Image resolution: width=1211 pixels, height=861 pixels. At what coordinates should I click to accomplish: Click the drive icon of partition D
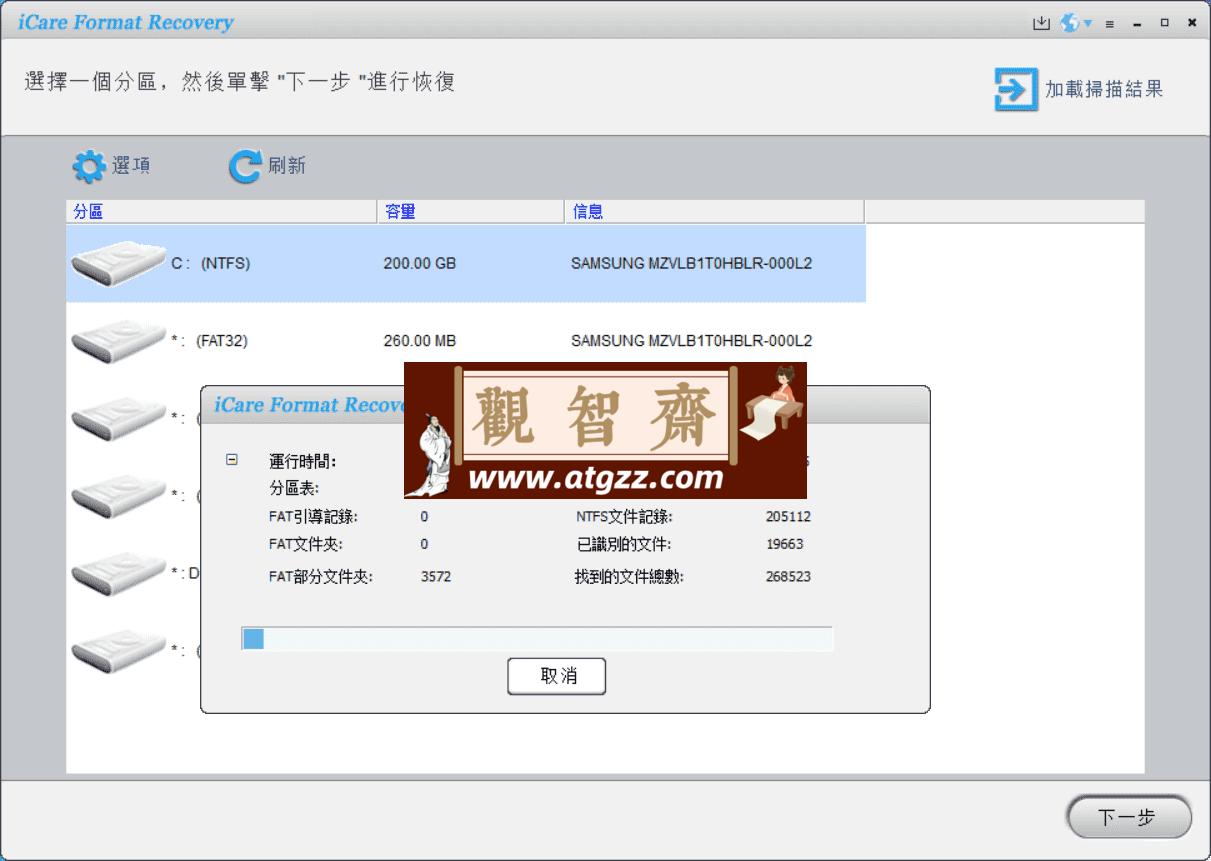pyautogui.click(x=118, y=572)
